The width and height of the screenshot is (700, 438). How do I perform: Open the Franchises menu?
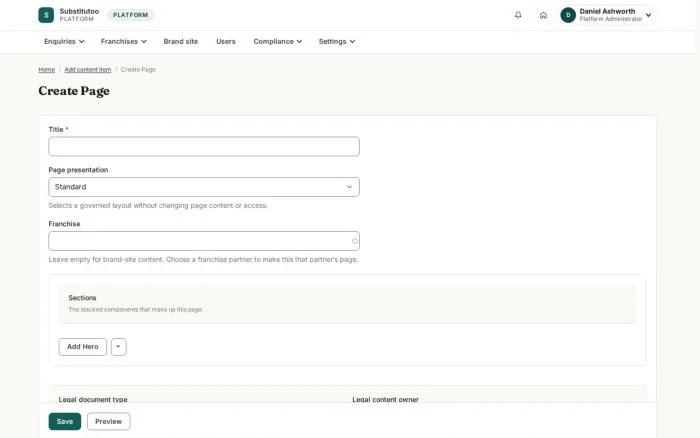124,42
